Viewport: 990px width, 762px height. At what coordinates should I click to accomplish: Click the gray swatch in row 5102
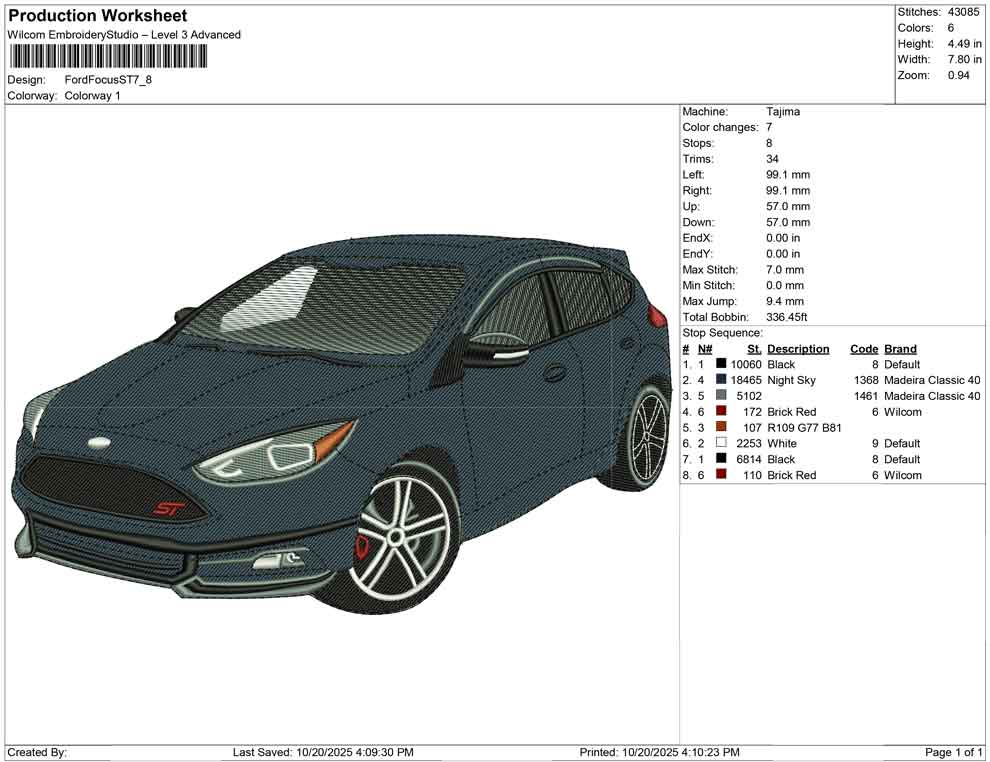[x=721, y=396]
